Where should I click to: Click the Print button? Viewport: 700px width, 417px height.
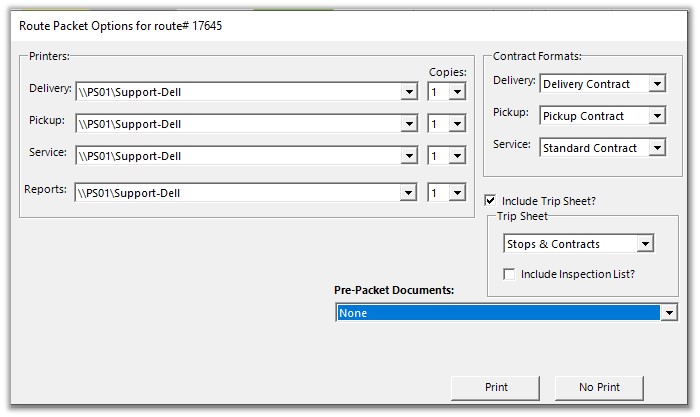[496, 388]
